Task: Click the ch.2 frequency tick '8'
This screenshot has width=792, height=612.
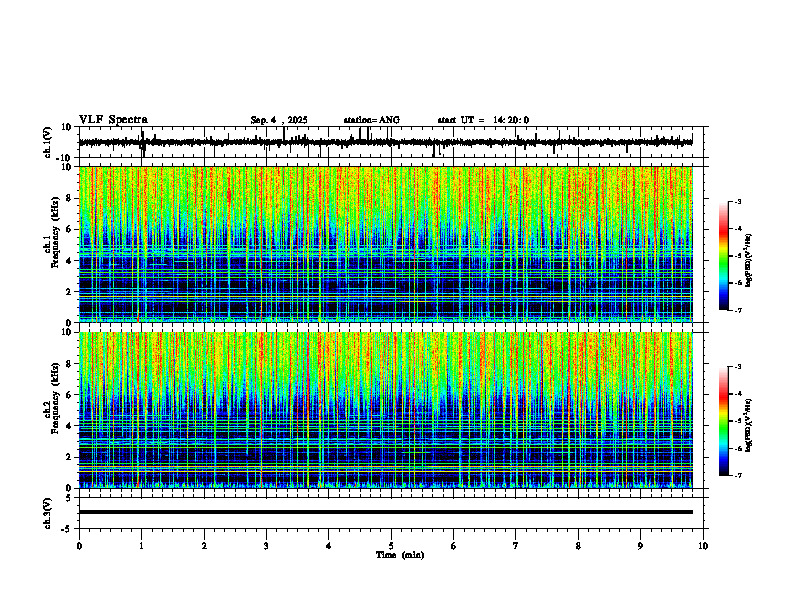Action: [x=69, y=364]
